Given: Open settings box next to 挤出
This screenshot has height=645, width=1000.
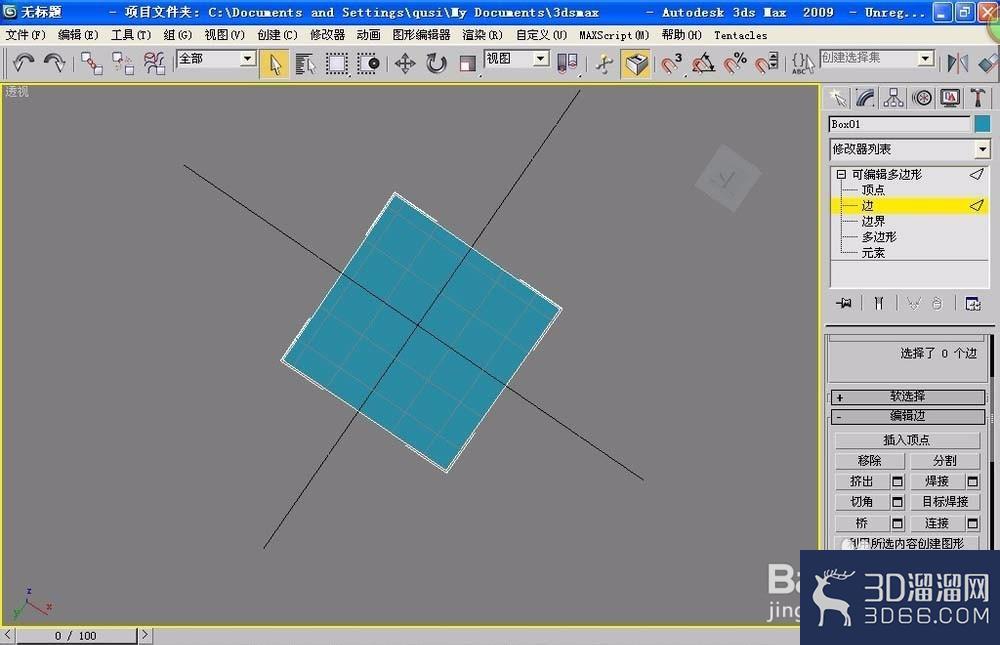Looking at the screenshot, I should (x=897, y=481).
